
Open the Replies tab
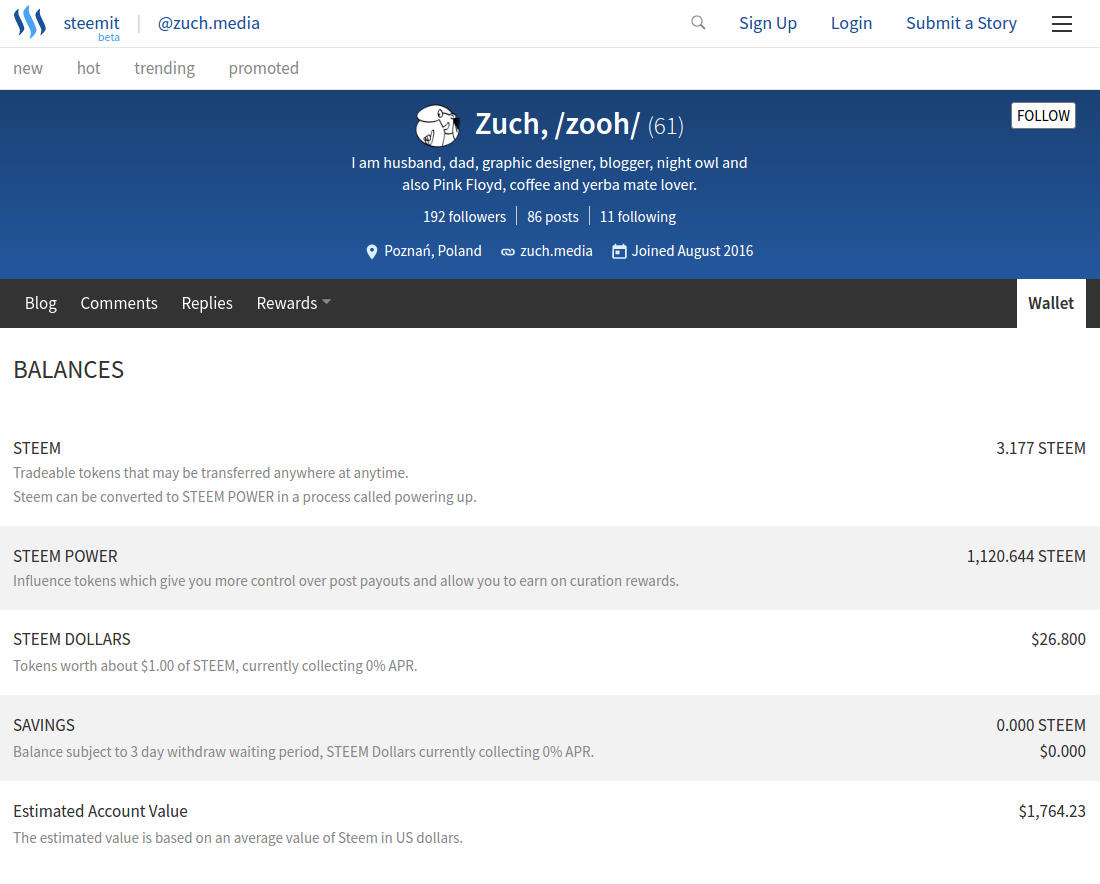click(x=207, y=303)
